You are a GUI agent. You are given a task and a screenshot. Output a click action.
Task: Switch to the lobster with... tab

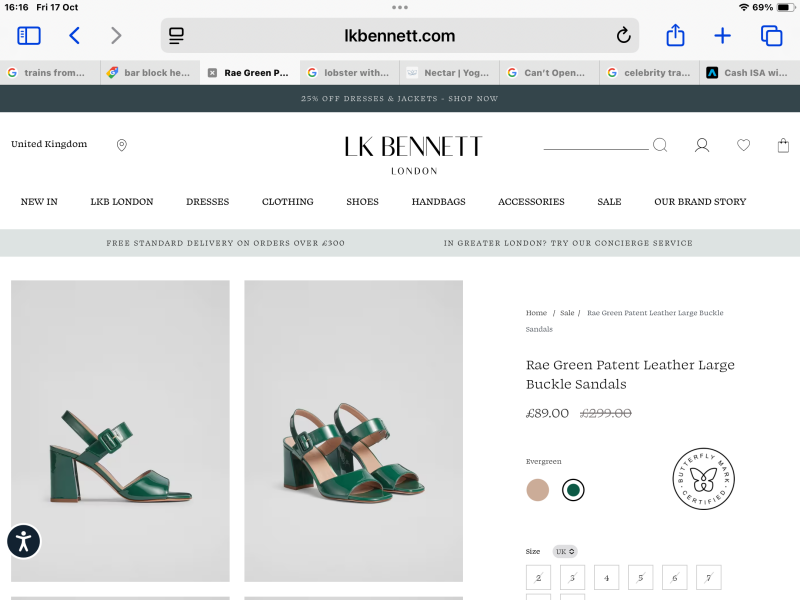click(x=350, y=73)
